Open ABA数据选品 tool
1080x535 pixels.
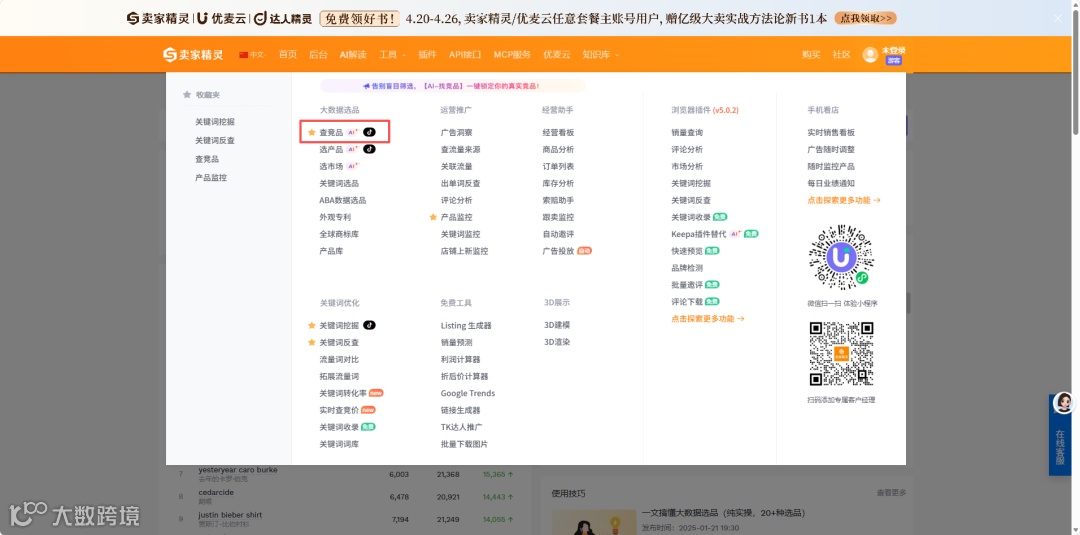pyautogui.click(x=342, y=200)
